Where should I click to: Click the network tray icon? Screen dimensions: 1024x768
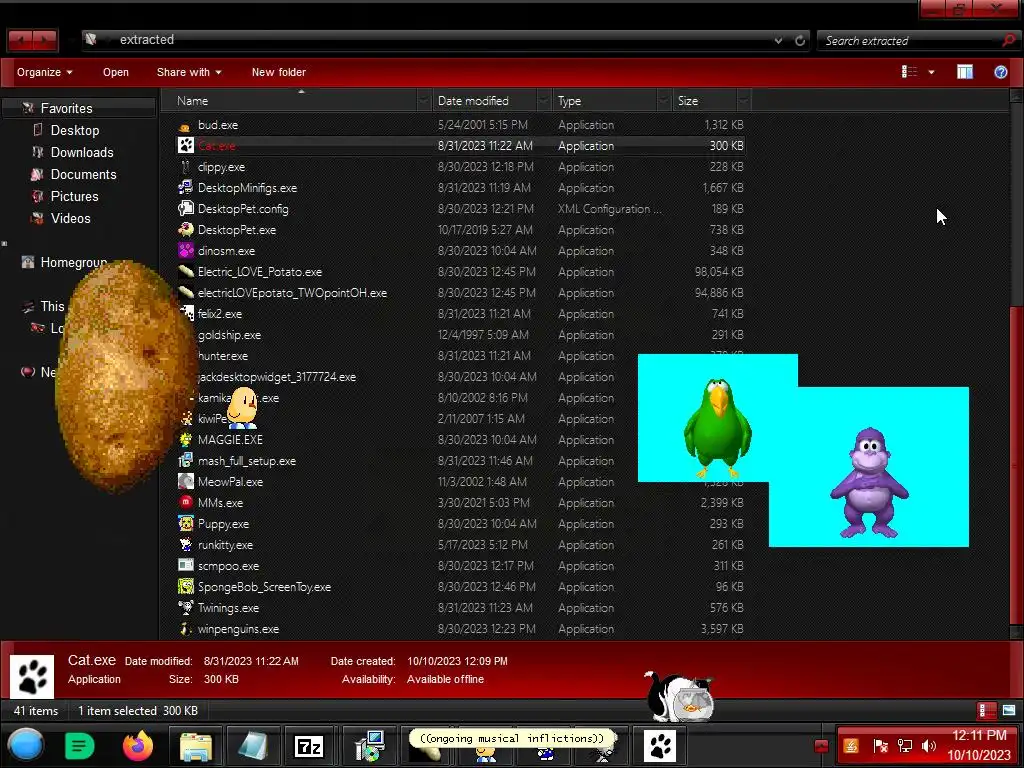coord(904,746)
